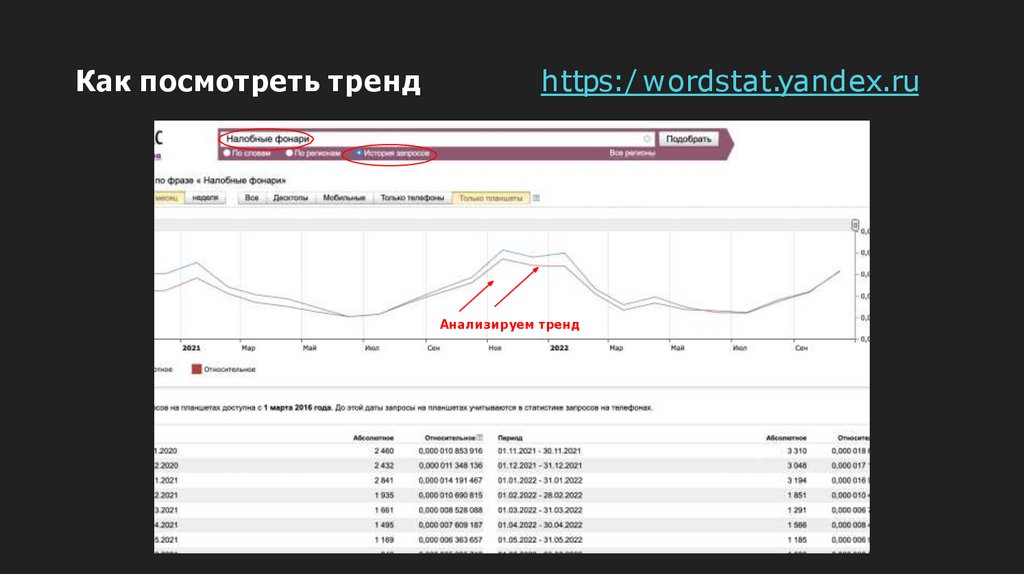
Task: Click absolute value 2 460
Action: pos(384,451)
